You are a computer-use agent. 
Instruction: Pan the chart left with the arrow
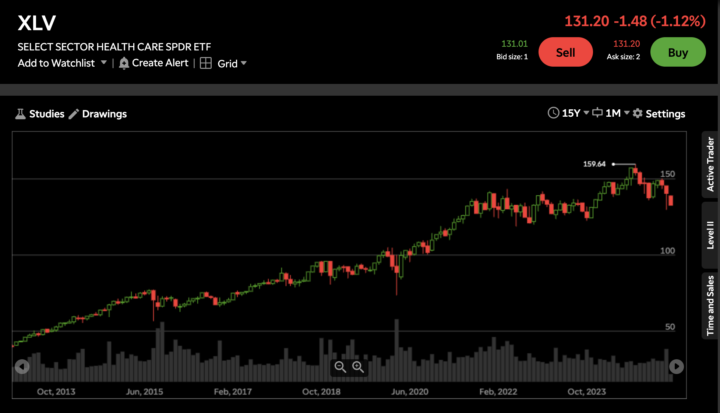[22, 367]
